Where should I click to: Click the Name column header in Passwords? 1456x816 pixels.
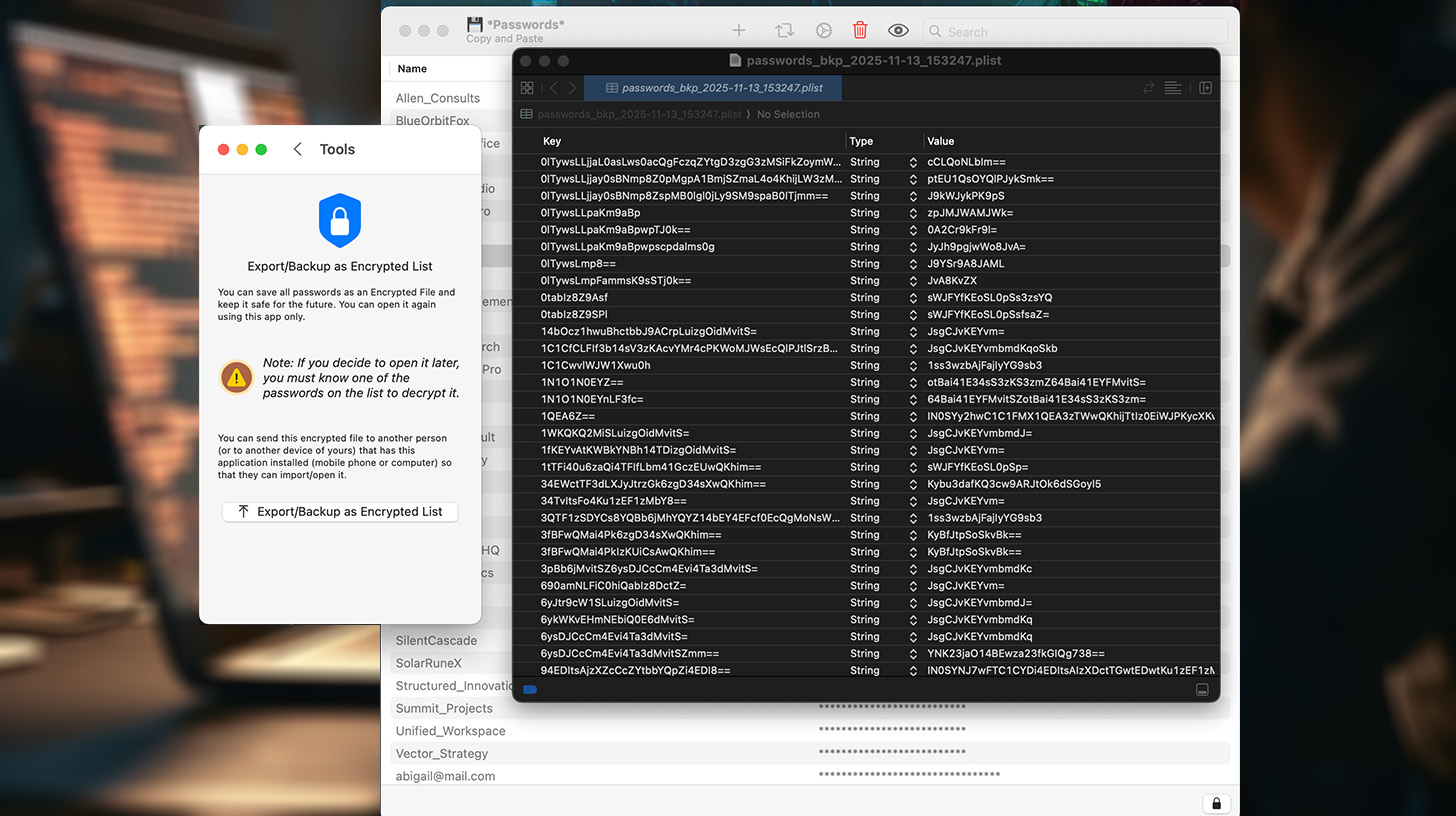[x=412, y=69]
